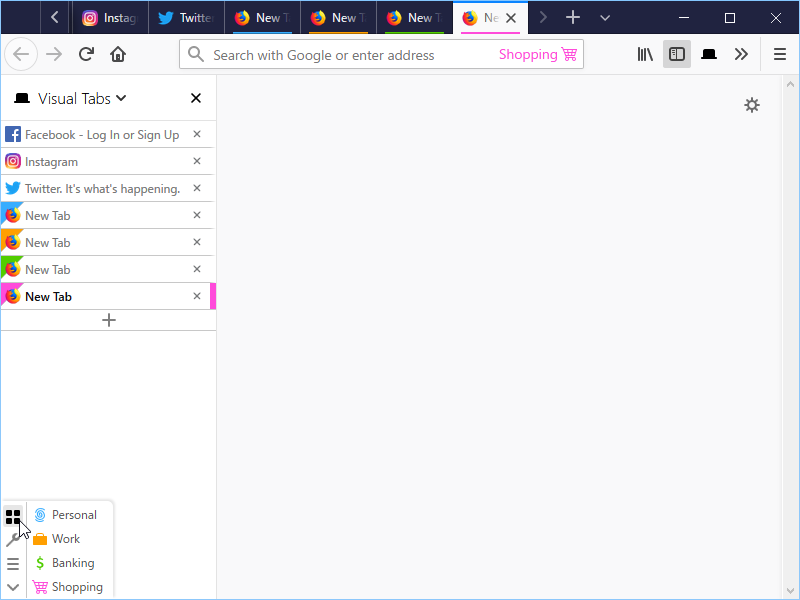Click the top hat extension toolbar icon
This screenshot has height=600, width=800.
point(709,54)
